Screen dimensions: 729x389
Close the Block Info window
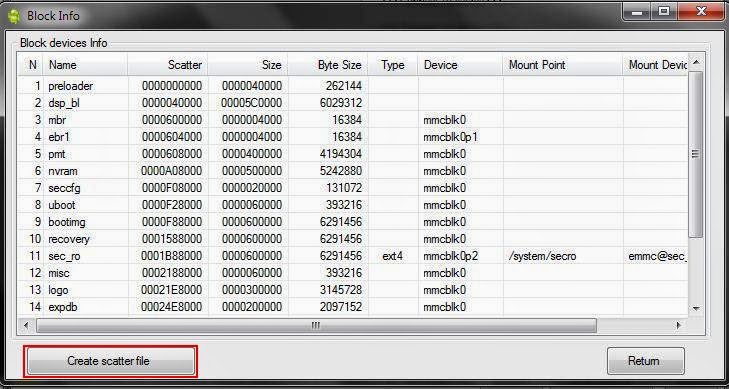click(x=702, y=13)
